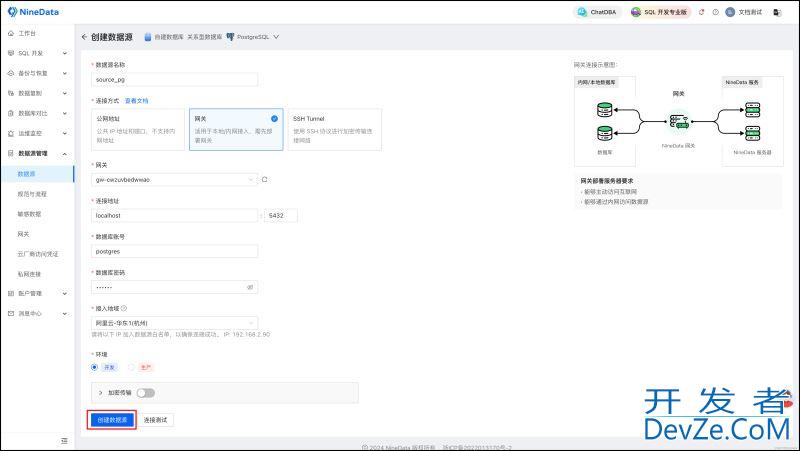
Task: Open 敏感数据 in the sidebar submenu
Action: coord(29,214)
